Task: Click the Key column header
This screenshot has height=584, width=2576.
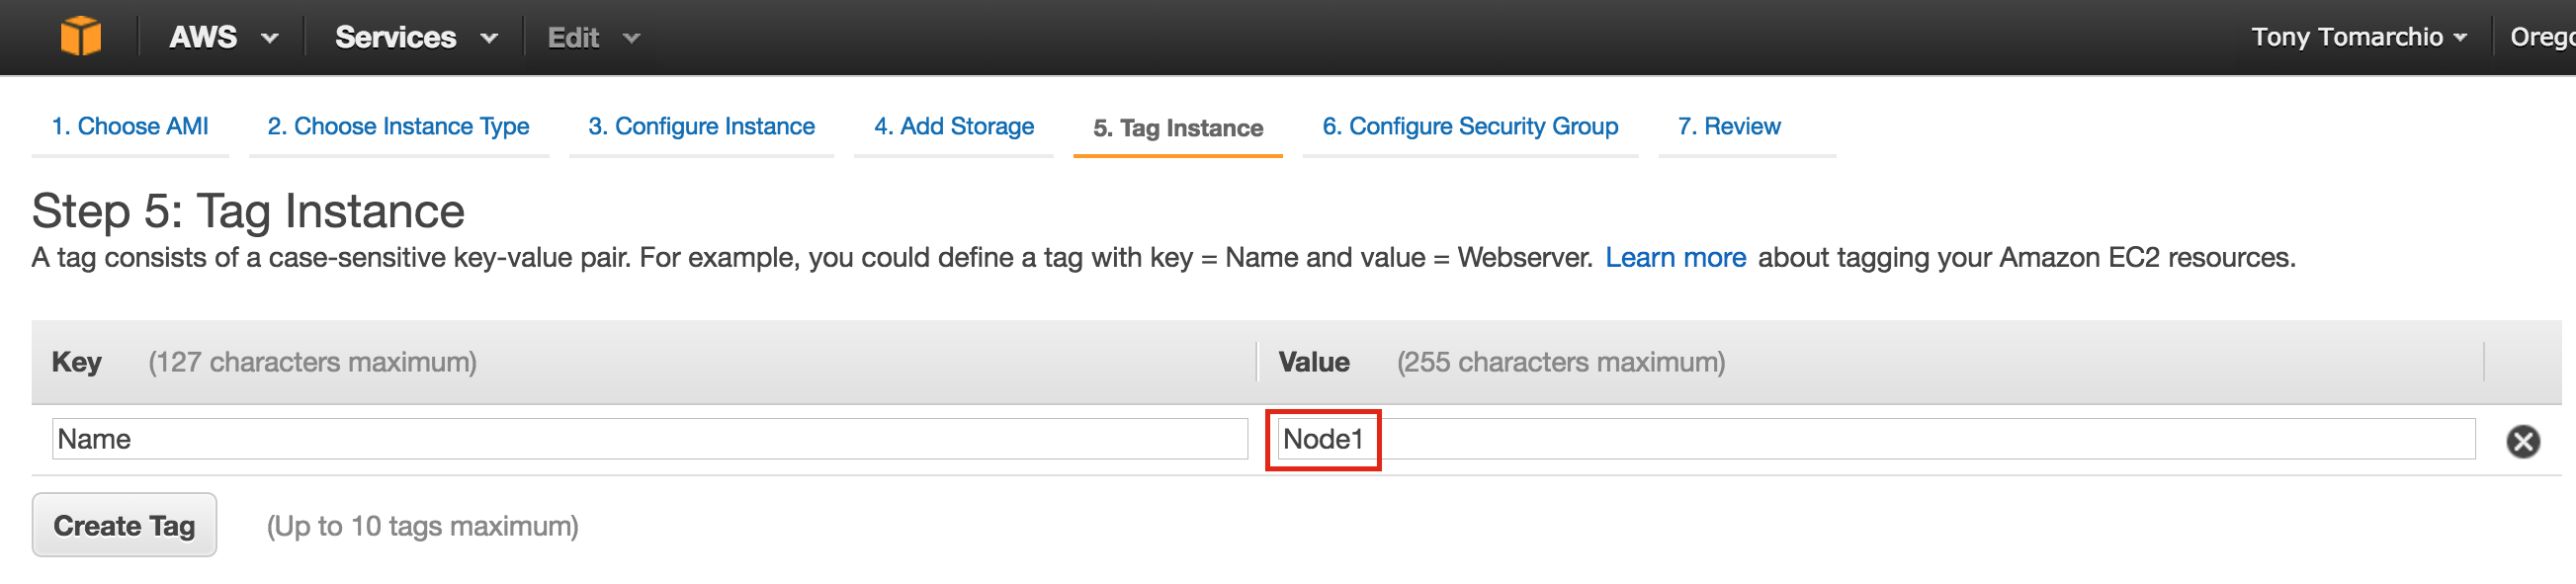Action: 76,362
